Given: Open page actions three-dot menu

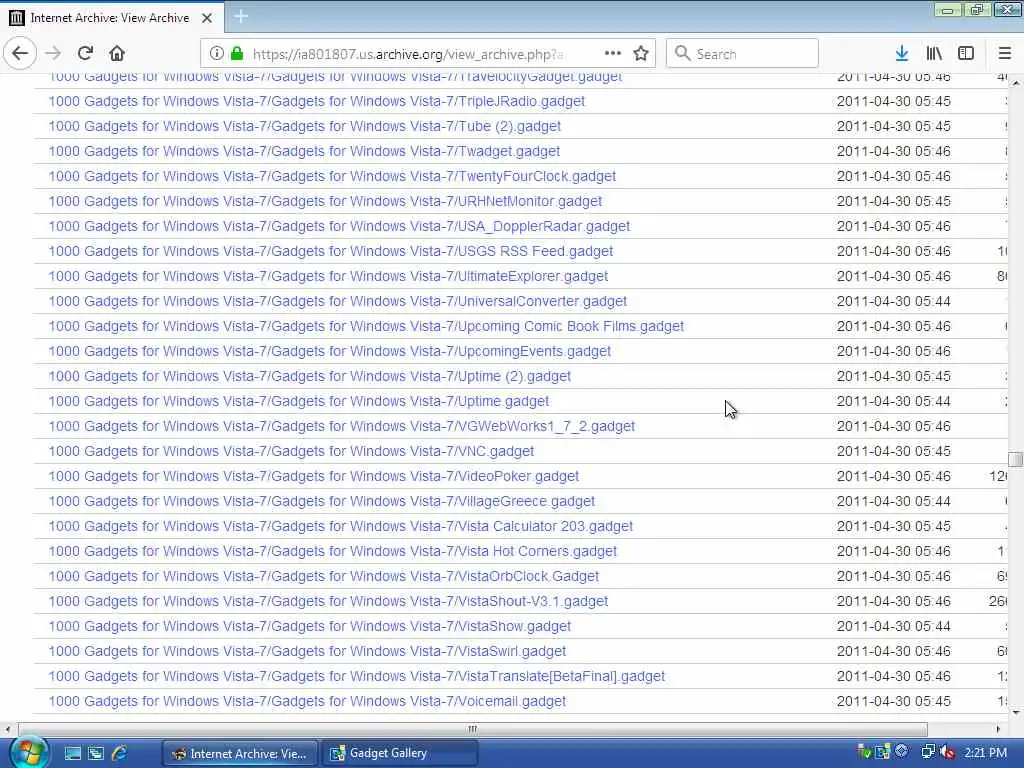Looking at the screenshot, I should click(613, 54).
